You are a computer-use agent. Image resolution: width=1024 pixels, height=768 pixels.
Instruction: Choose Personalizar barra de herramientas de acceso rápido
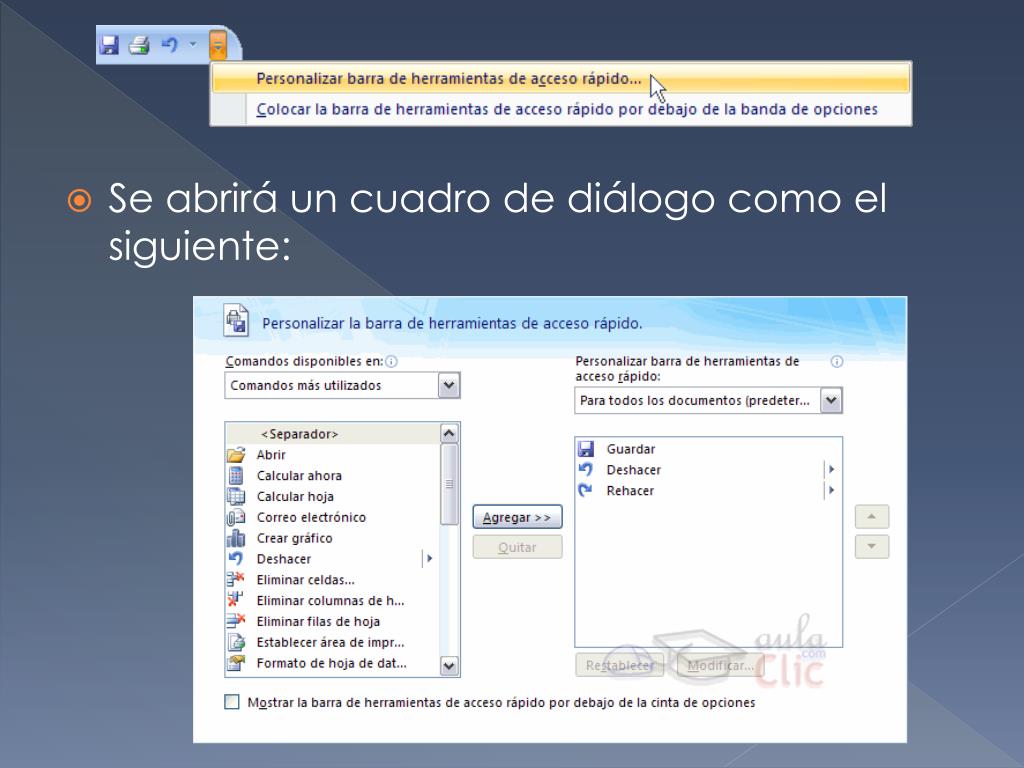coord(449,78)
